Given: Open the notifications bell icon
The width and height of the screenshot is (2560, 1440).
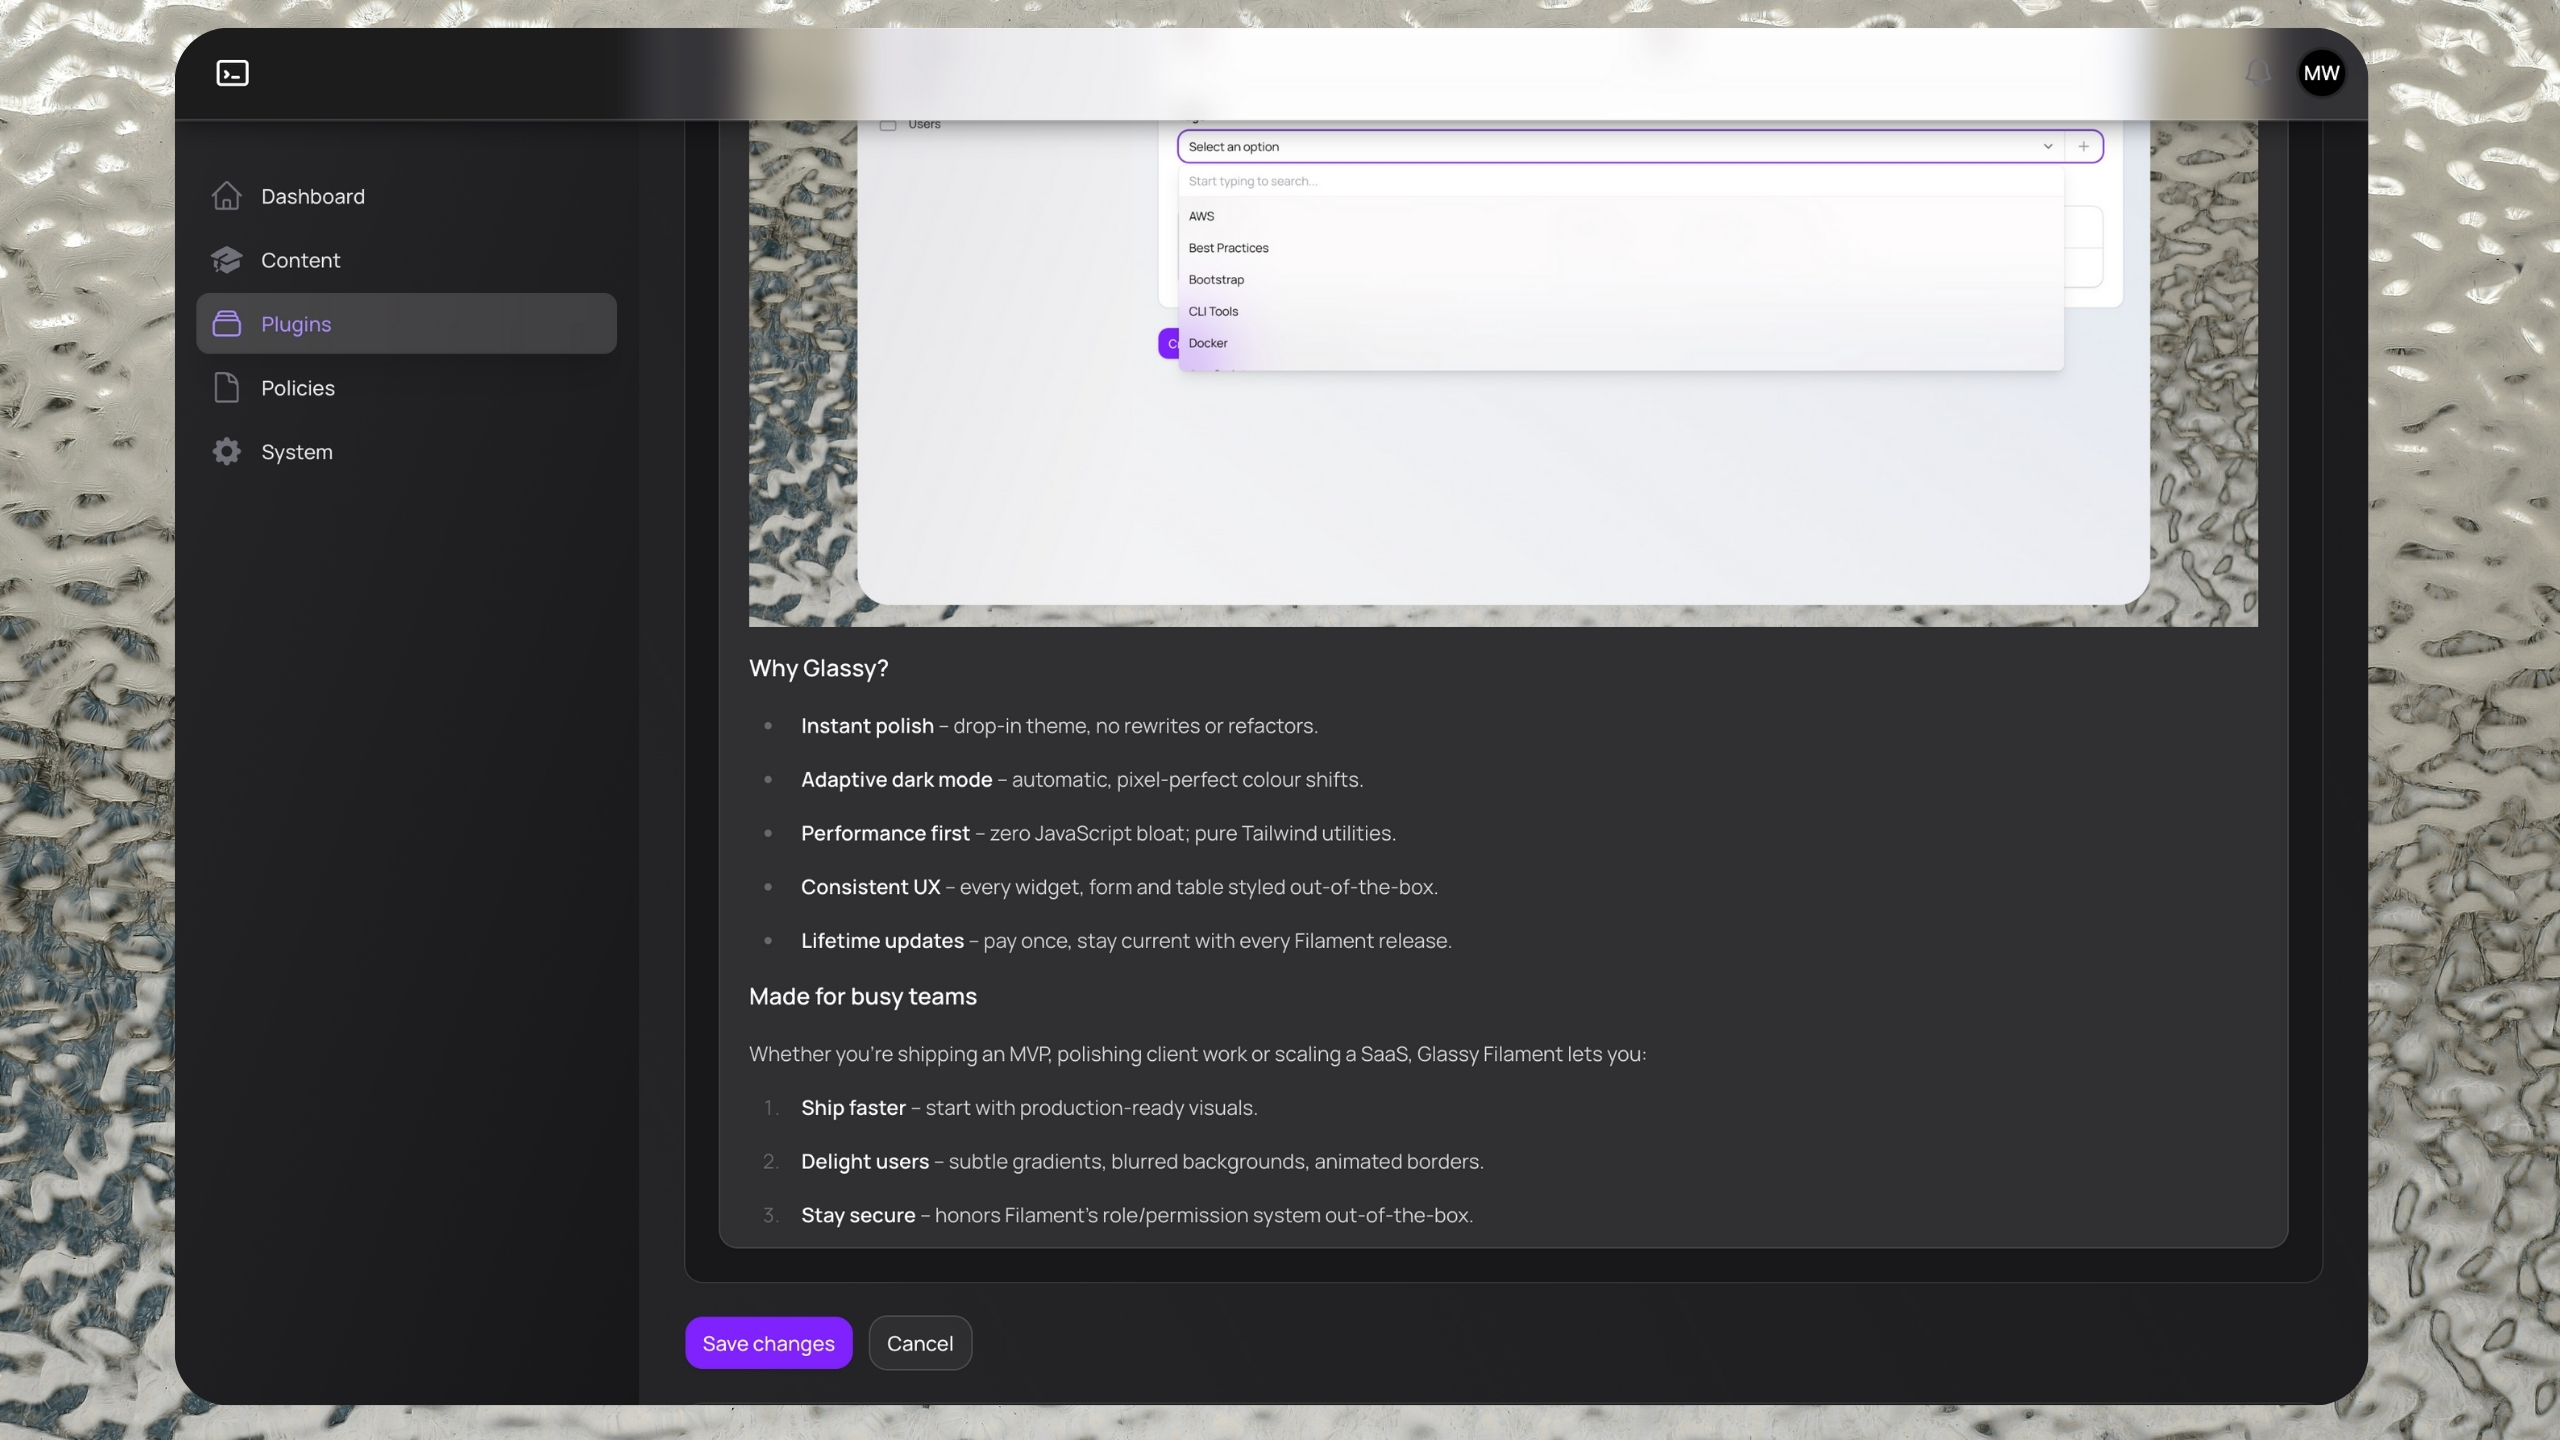Looking at the screenshot, I should coord(2258,73).
